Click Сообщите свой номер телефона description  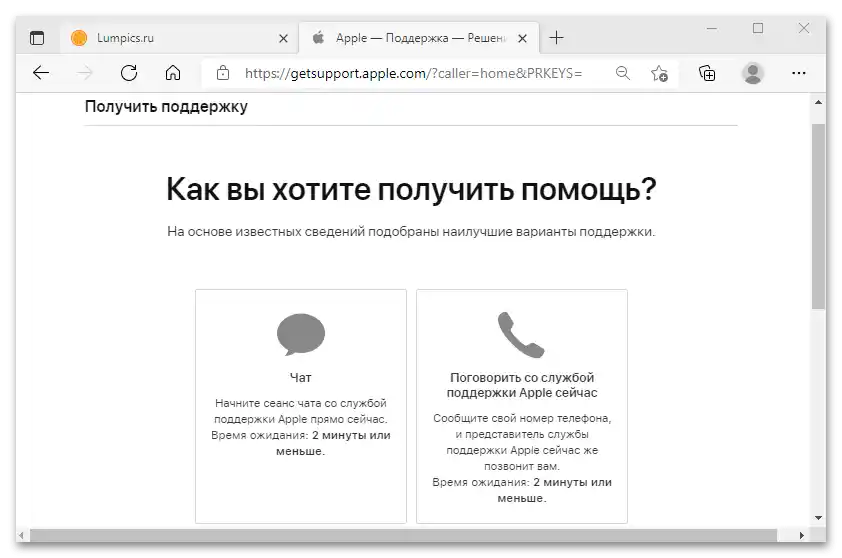pyautogui.click(x=522, y=441)
